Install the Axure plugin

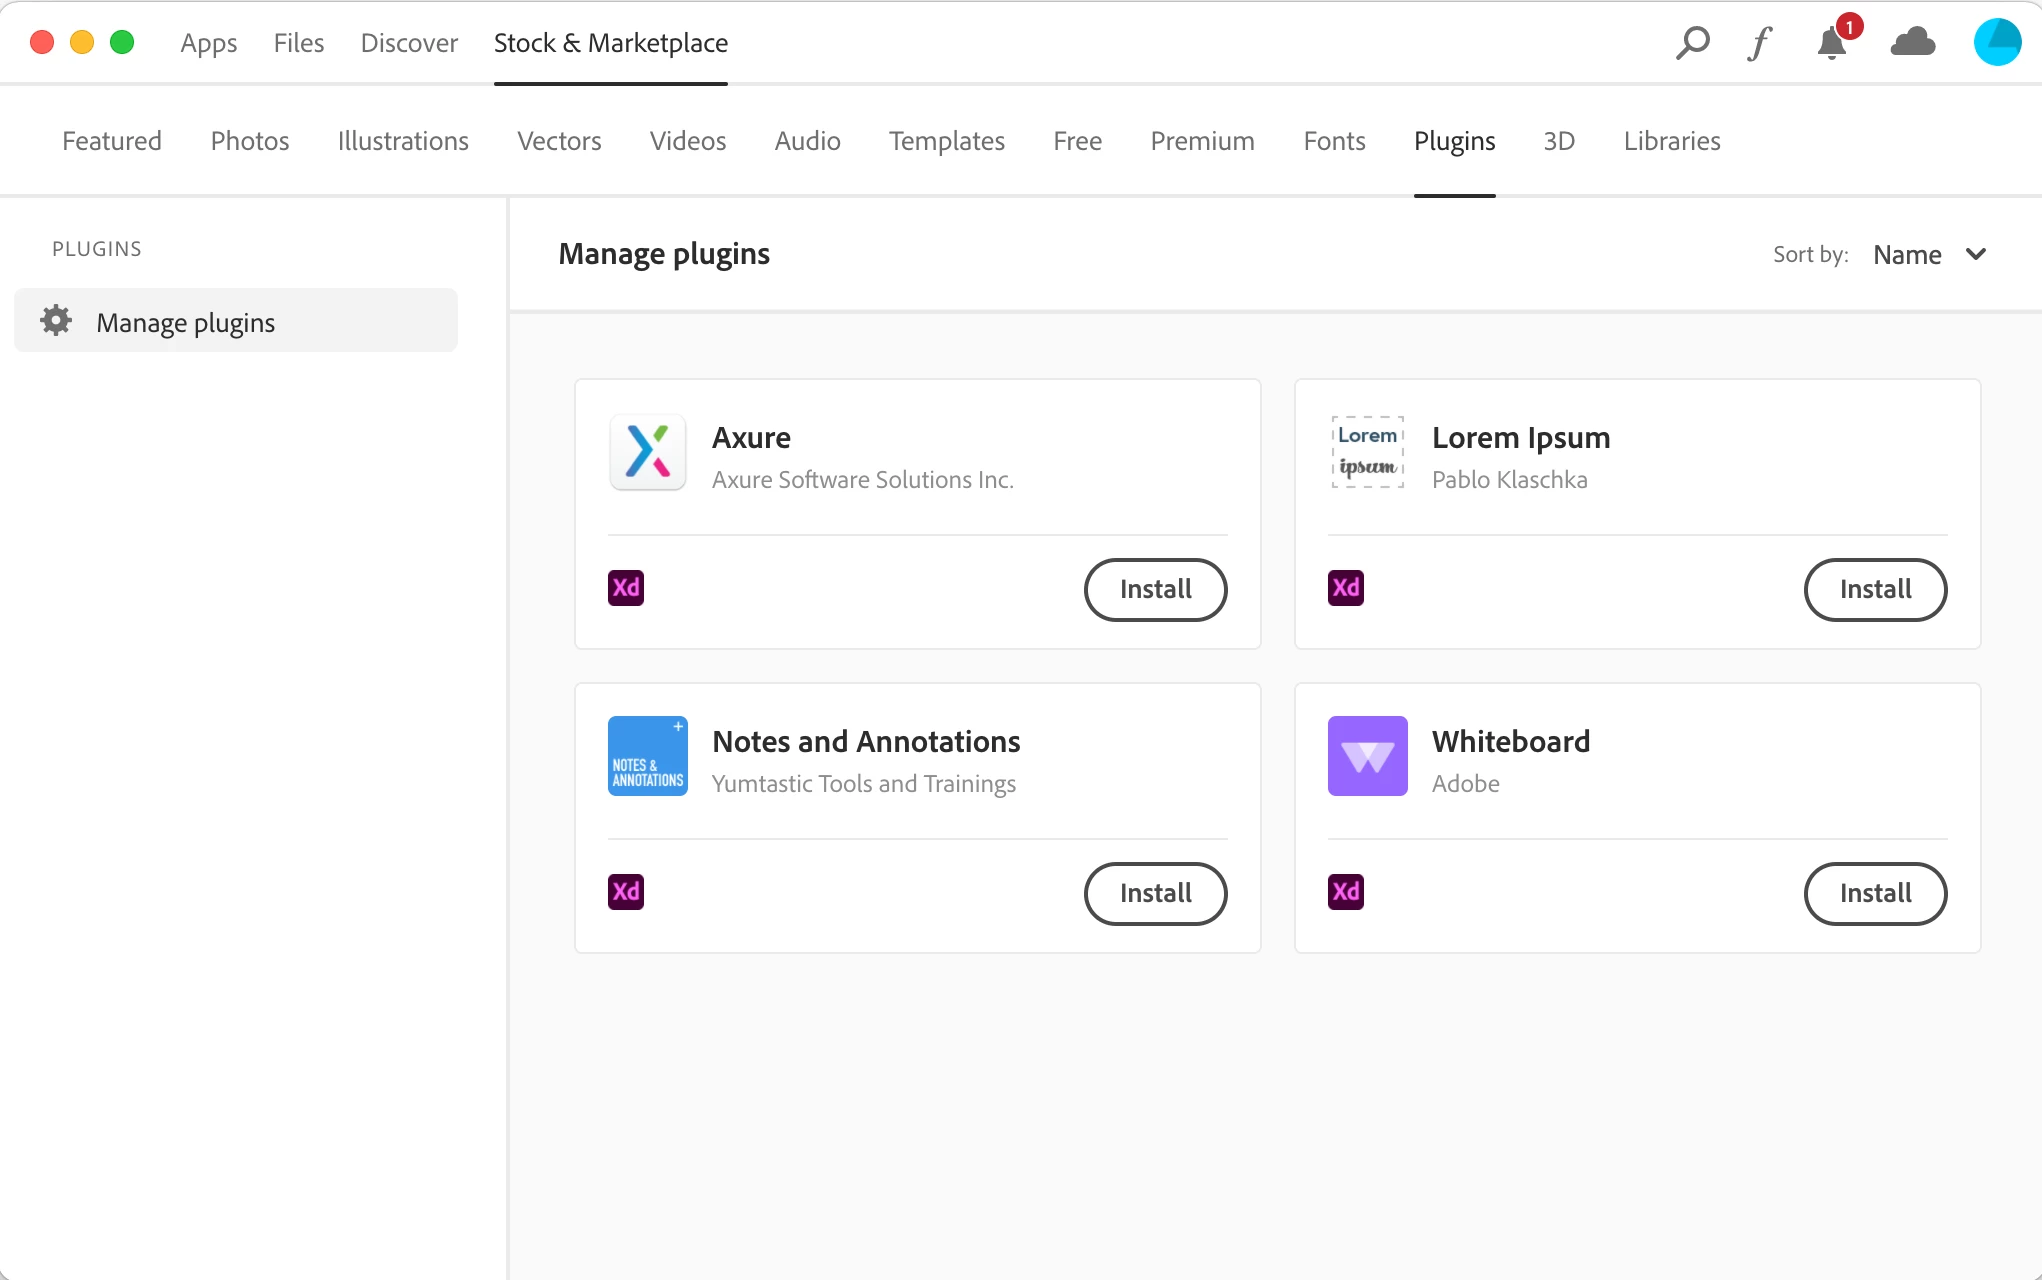click(x=1155, y=590)
